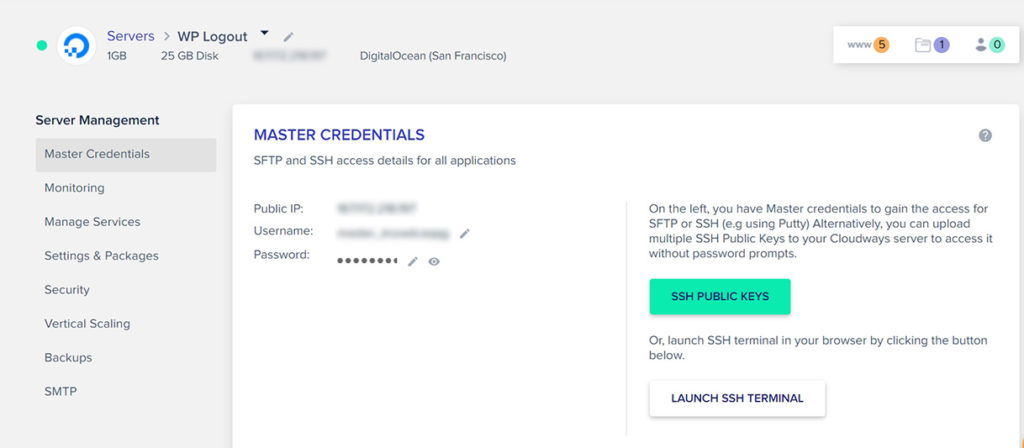Edit the username with pencil icon
Screen dimensions: 1024x448
464,233
